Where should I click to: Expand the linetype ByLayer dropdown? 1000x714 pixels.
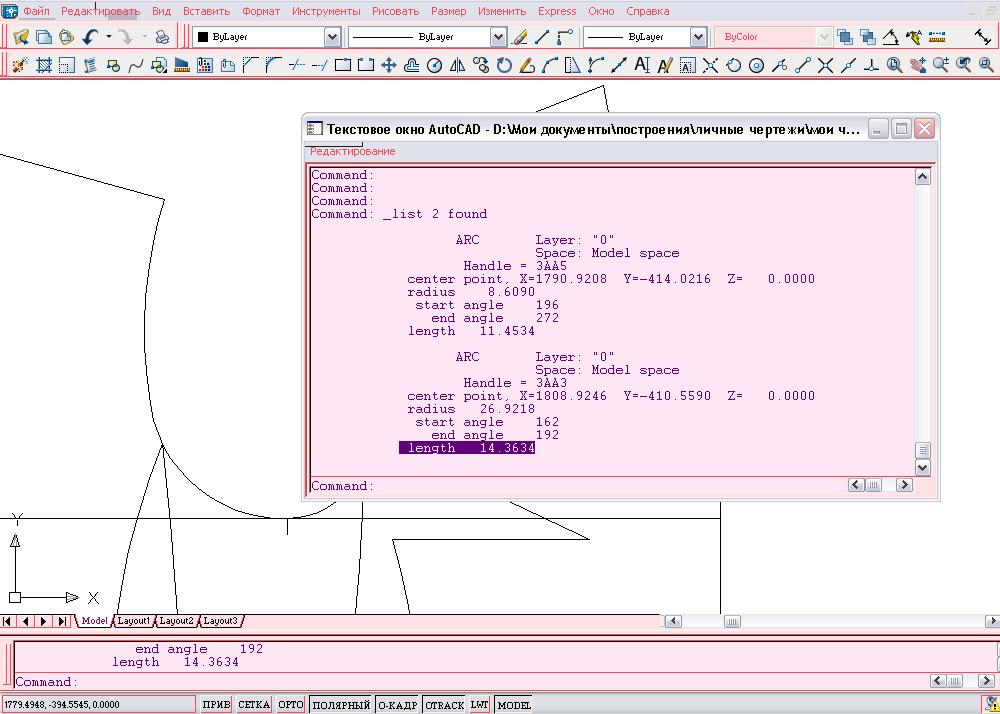point(498,37)
